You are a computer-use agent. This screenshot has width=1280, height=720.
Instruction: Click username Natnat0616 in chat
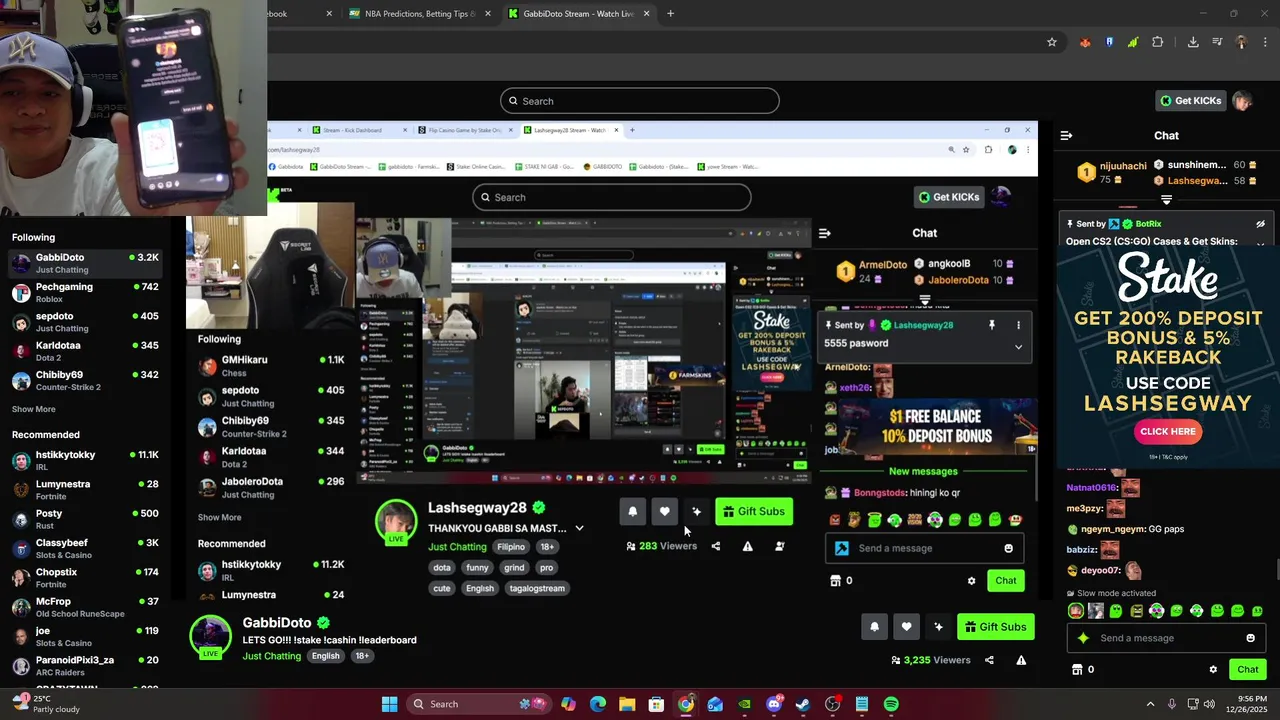tap(1091, 488)
